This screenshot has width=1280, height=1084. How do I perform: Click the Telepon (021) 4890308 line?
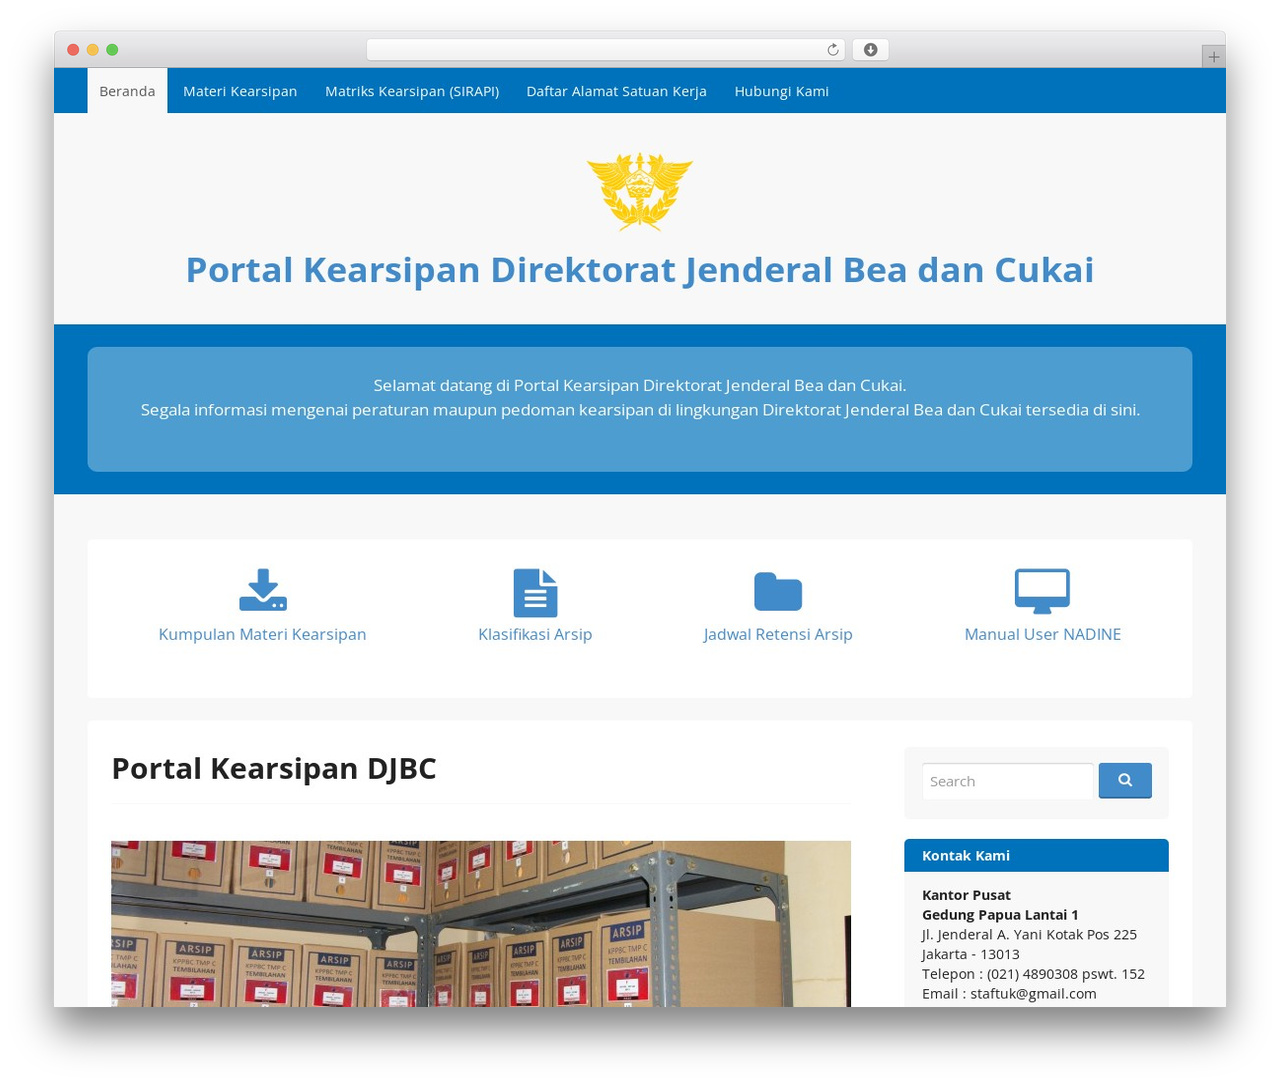1033,974
